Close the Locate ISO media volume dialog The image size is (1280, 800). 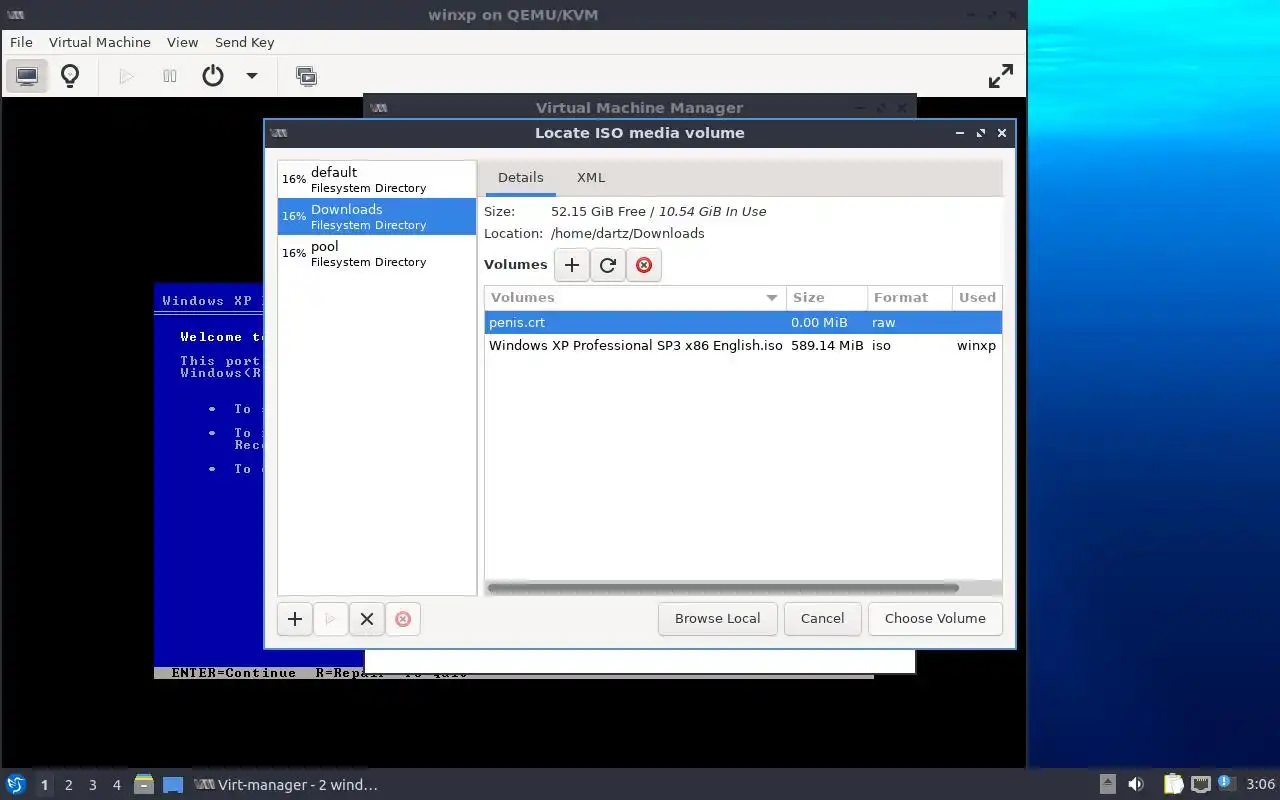coord(1002,133)
